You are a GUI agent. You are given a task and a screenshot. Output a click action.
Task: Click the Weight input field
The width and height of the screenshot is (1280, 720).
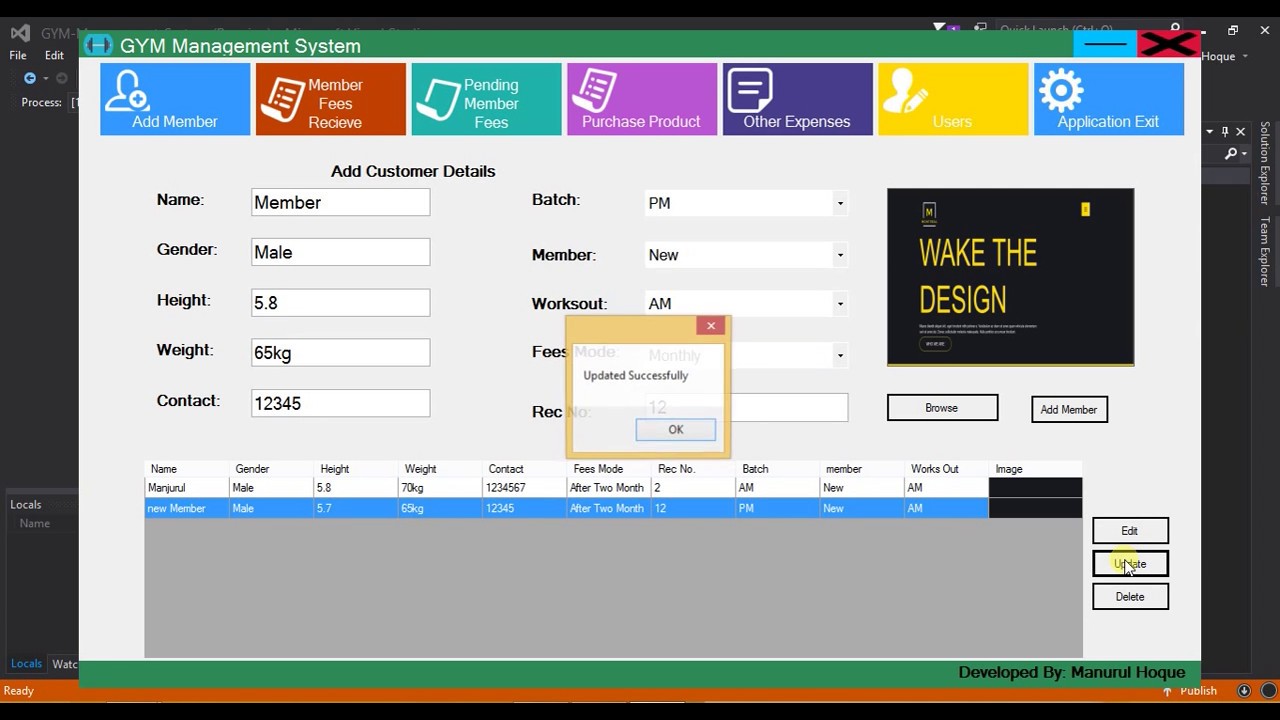341,352
